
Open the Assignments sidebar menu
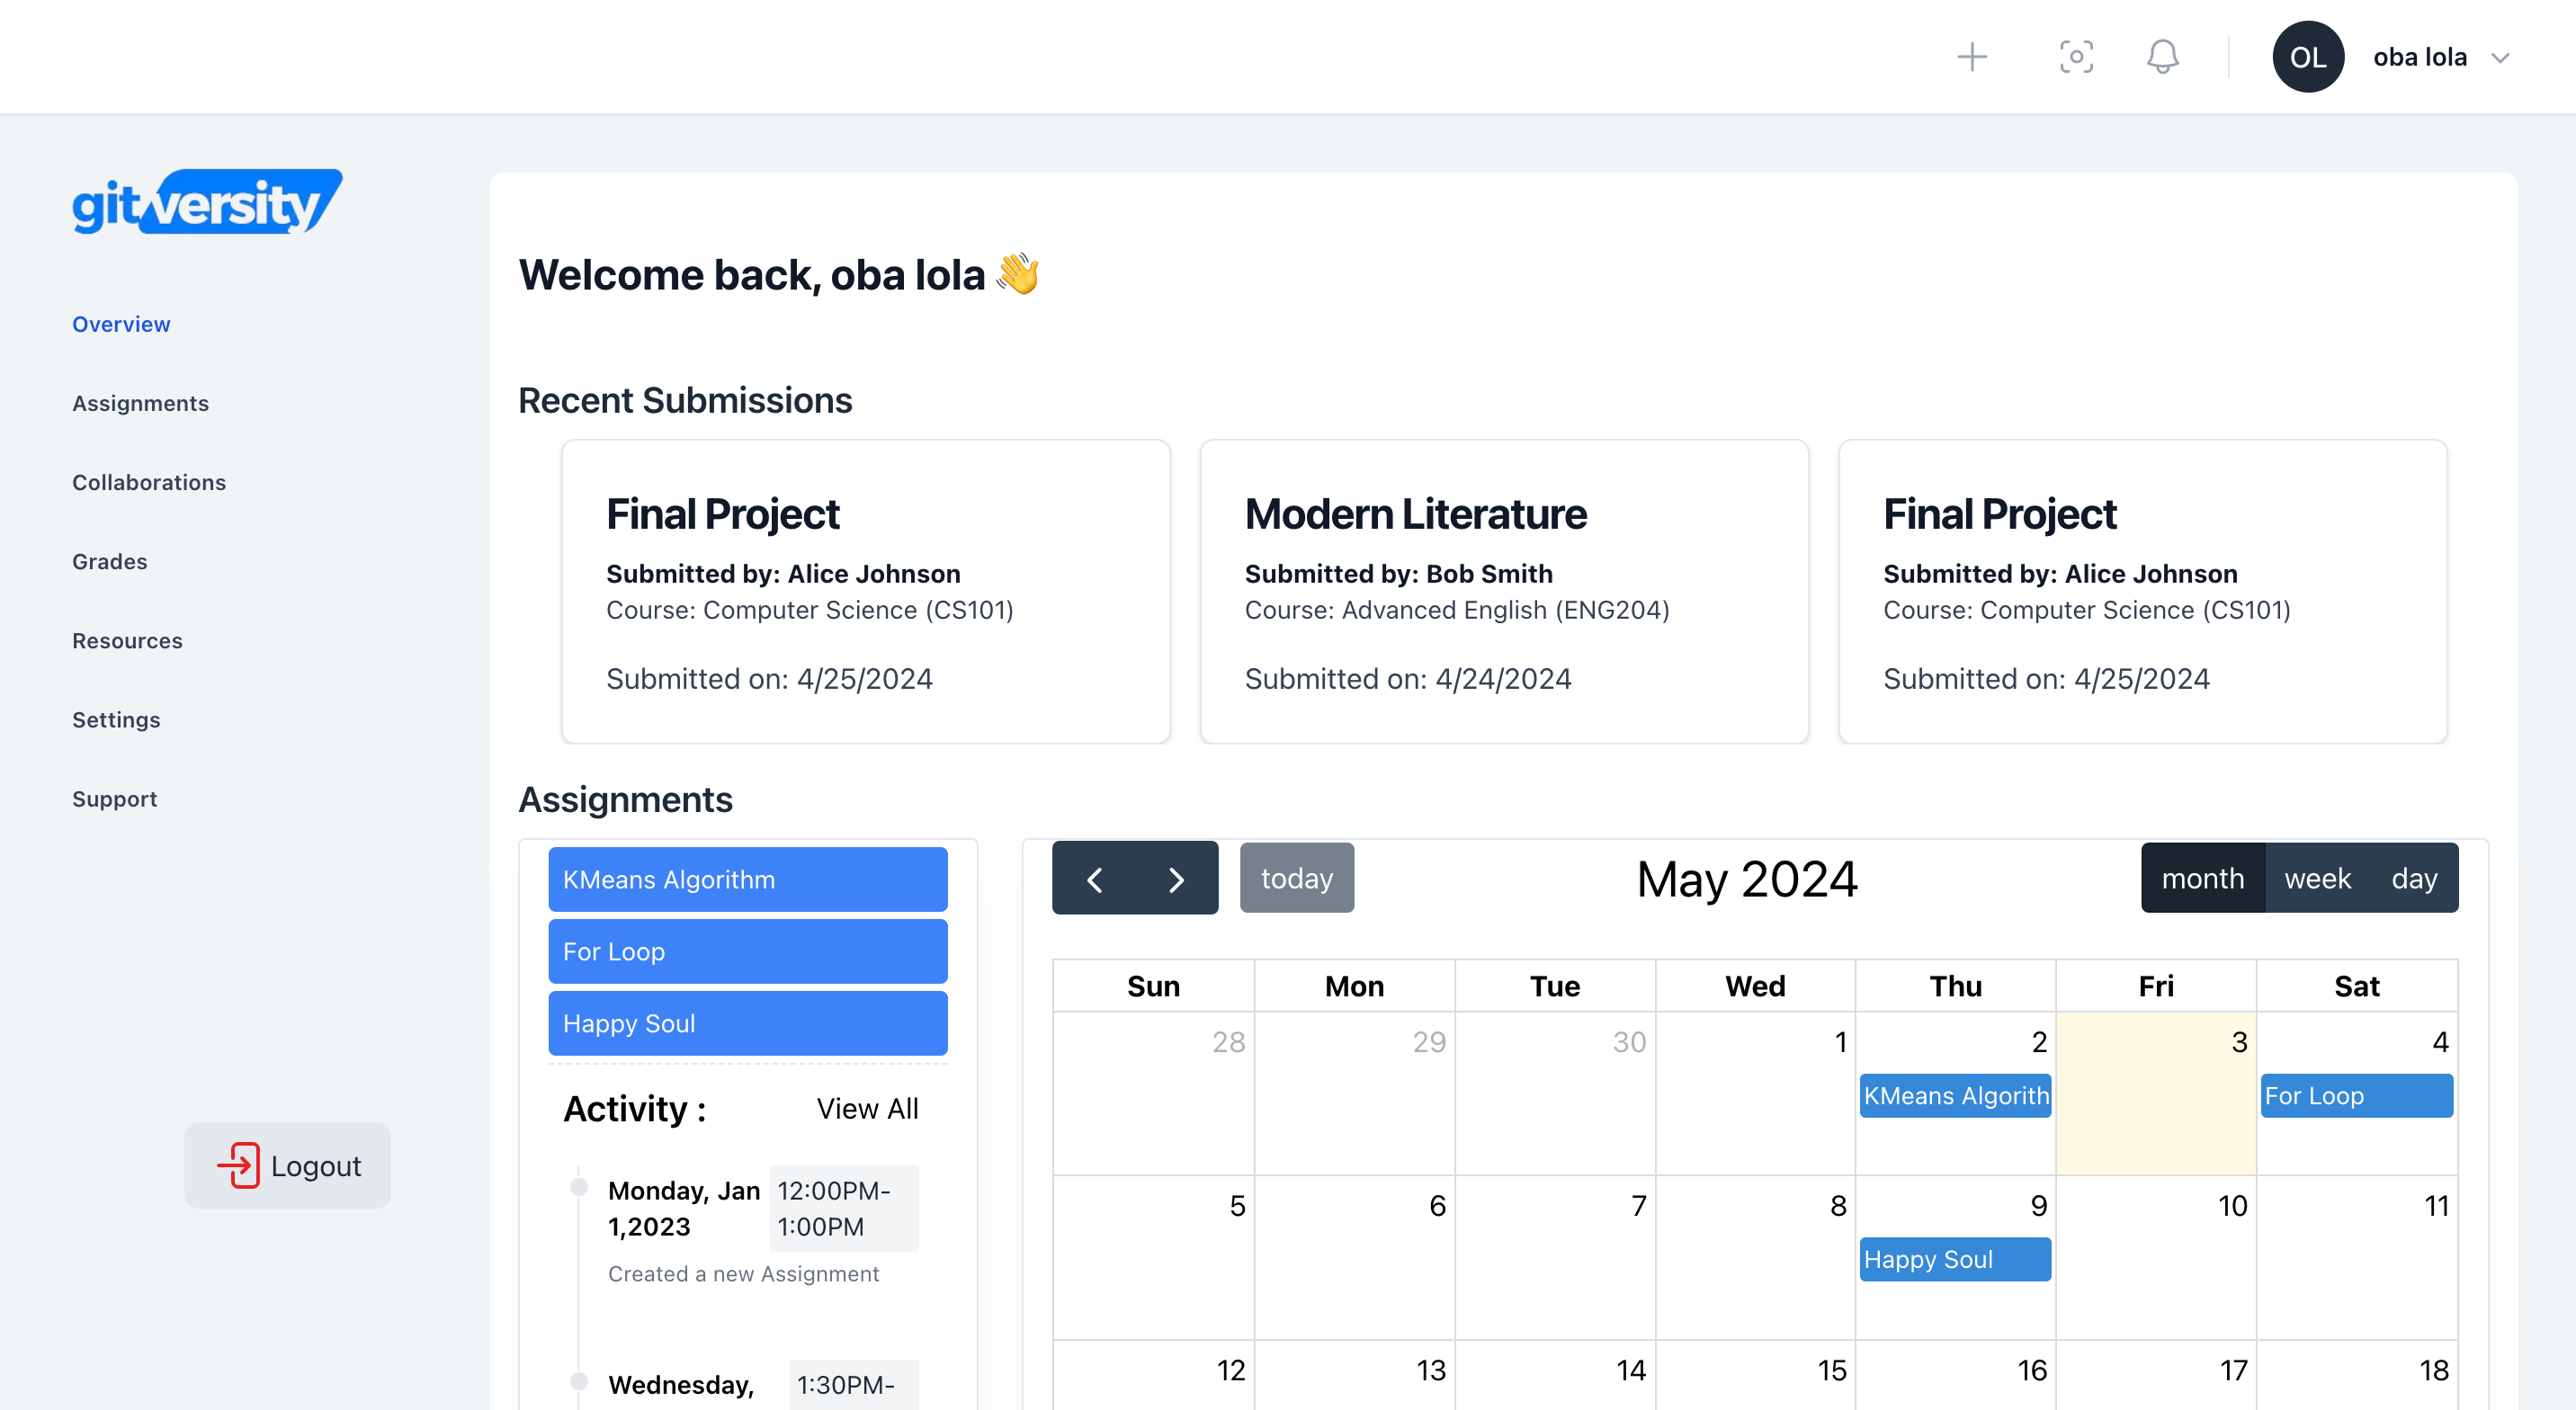point(140,403)
